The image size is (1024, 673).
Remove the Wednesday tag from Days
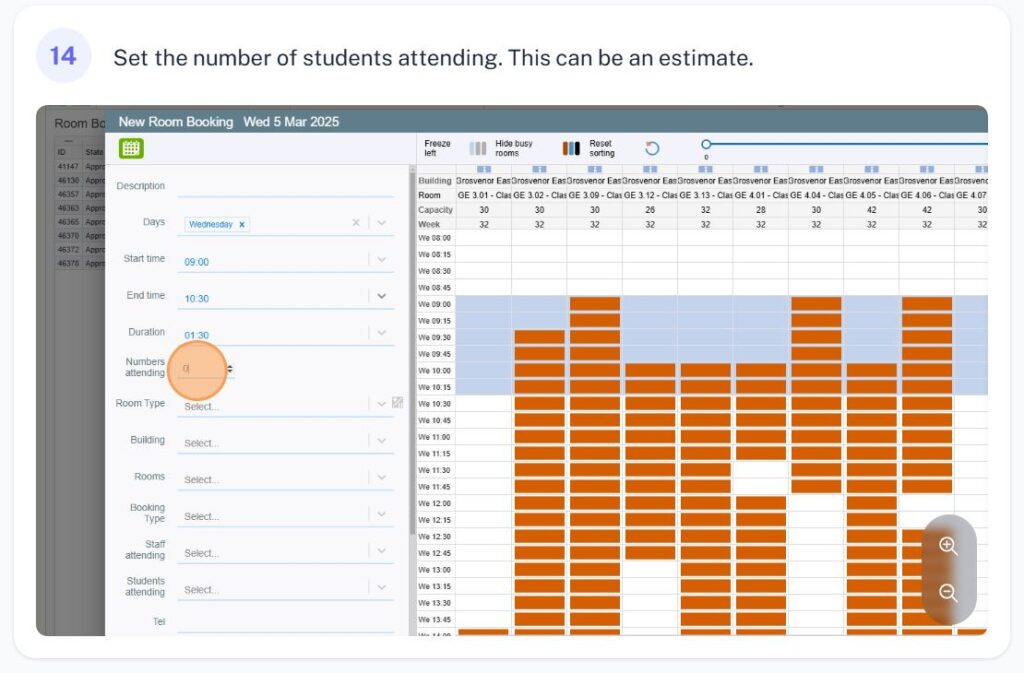[242, 225]
